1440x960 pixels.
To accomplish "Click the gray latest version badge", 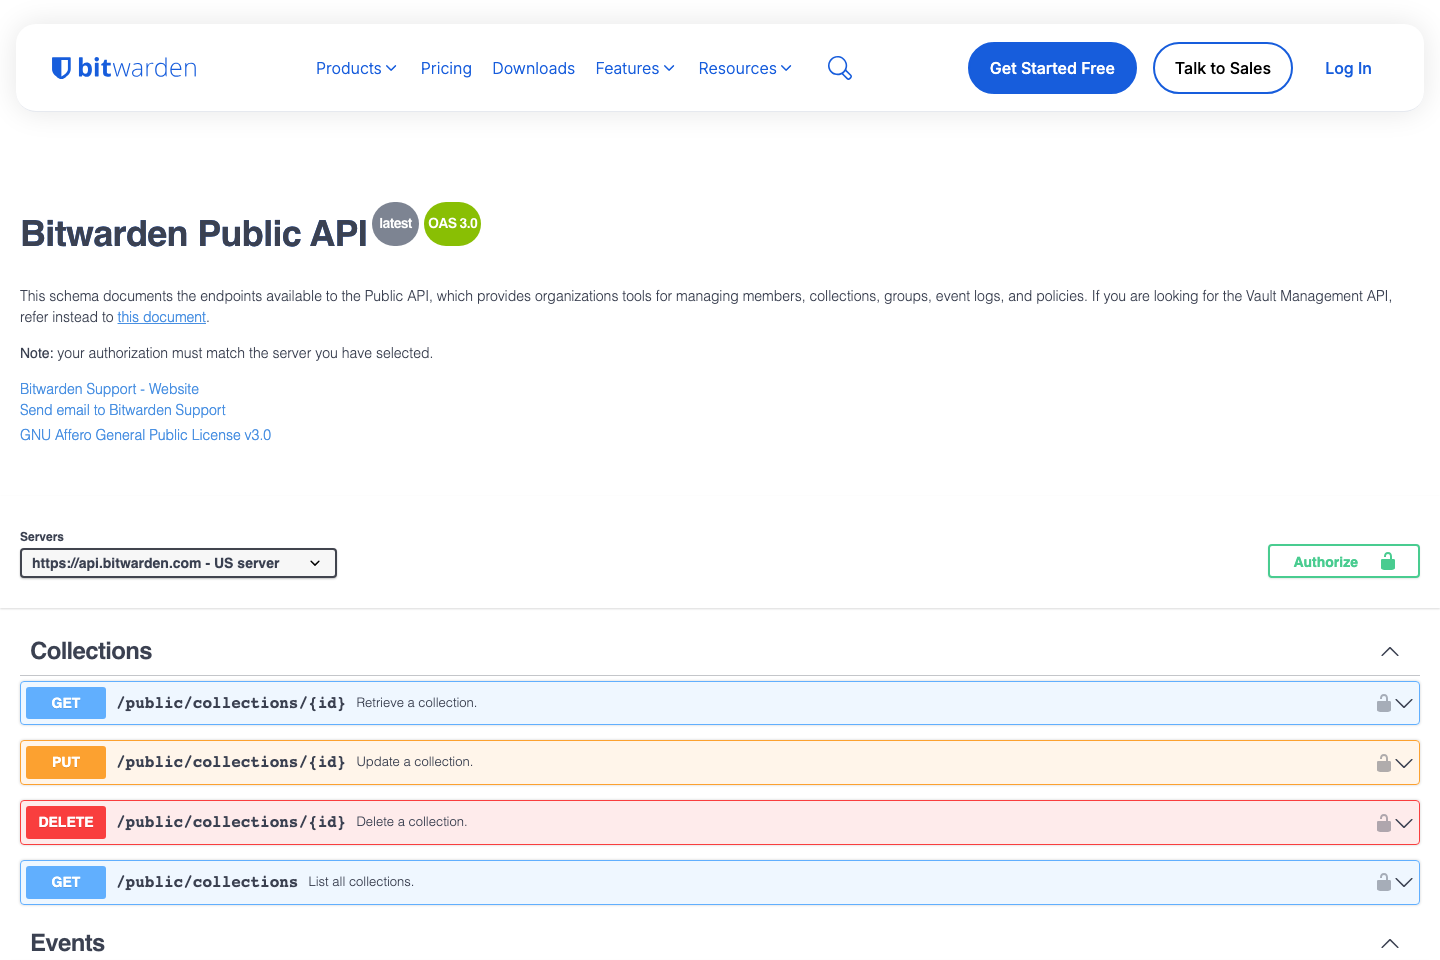I will (x=395, y=224).
